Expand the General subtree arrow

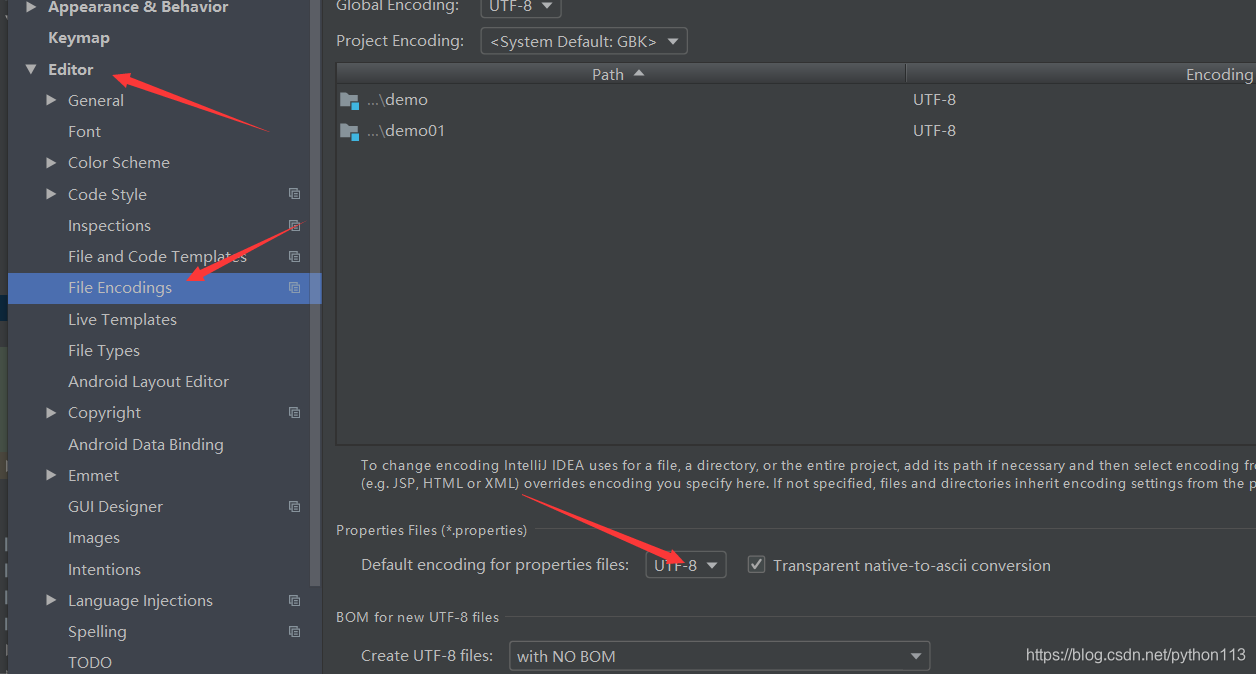pyautogui.click(x=51, y=100)
